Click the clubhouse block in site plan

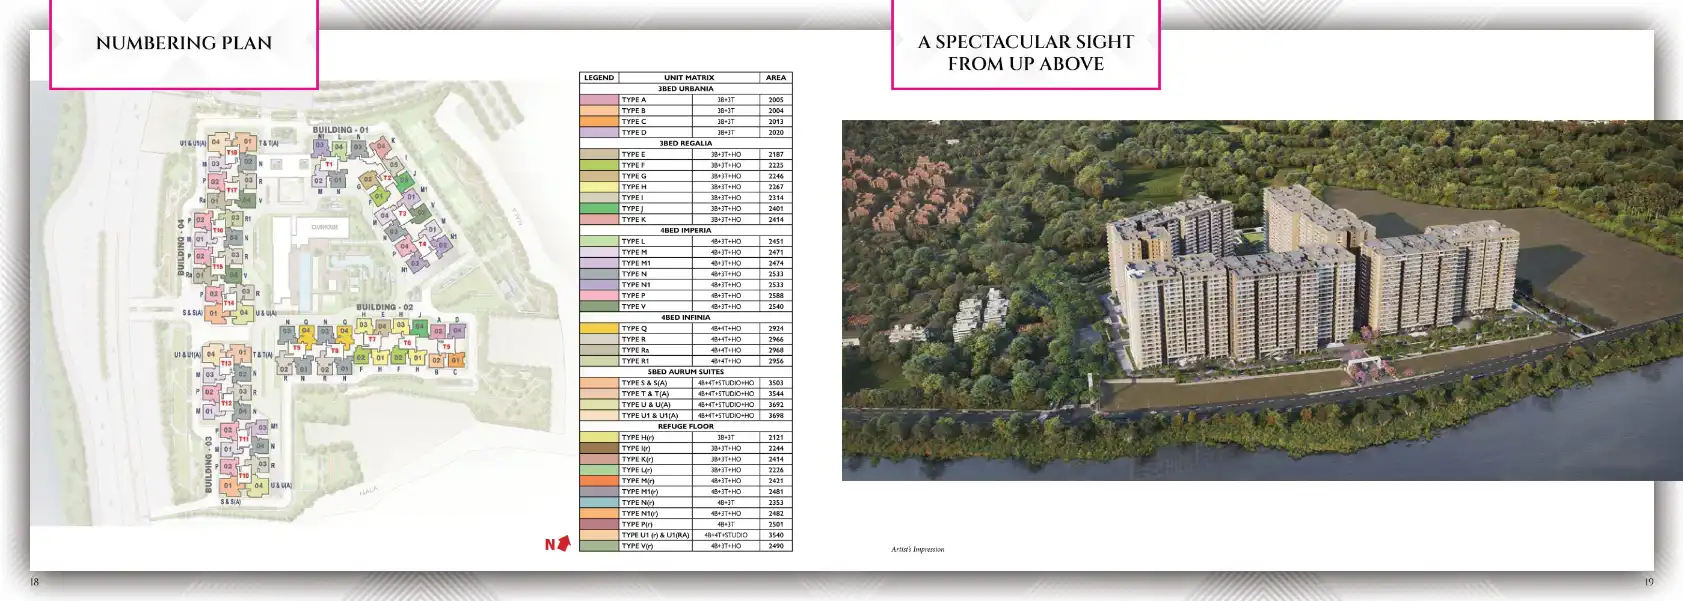coord(324,228)
